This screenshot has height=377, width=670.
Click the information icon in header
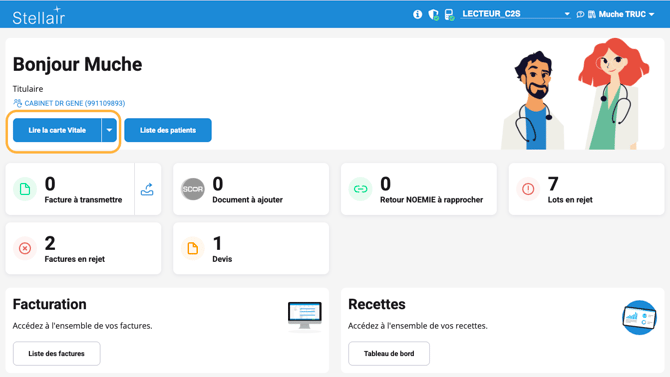[417, 15]
